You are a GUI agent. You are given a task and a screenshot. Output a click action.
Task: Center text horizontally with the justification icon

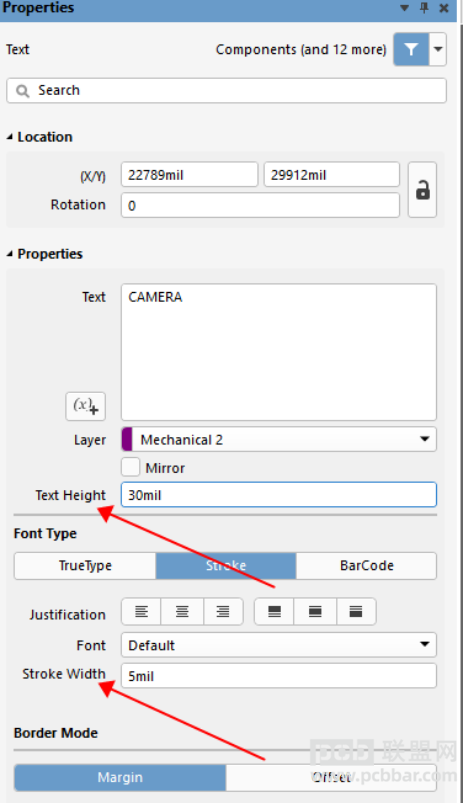tap(182, 611)
